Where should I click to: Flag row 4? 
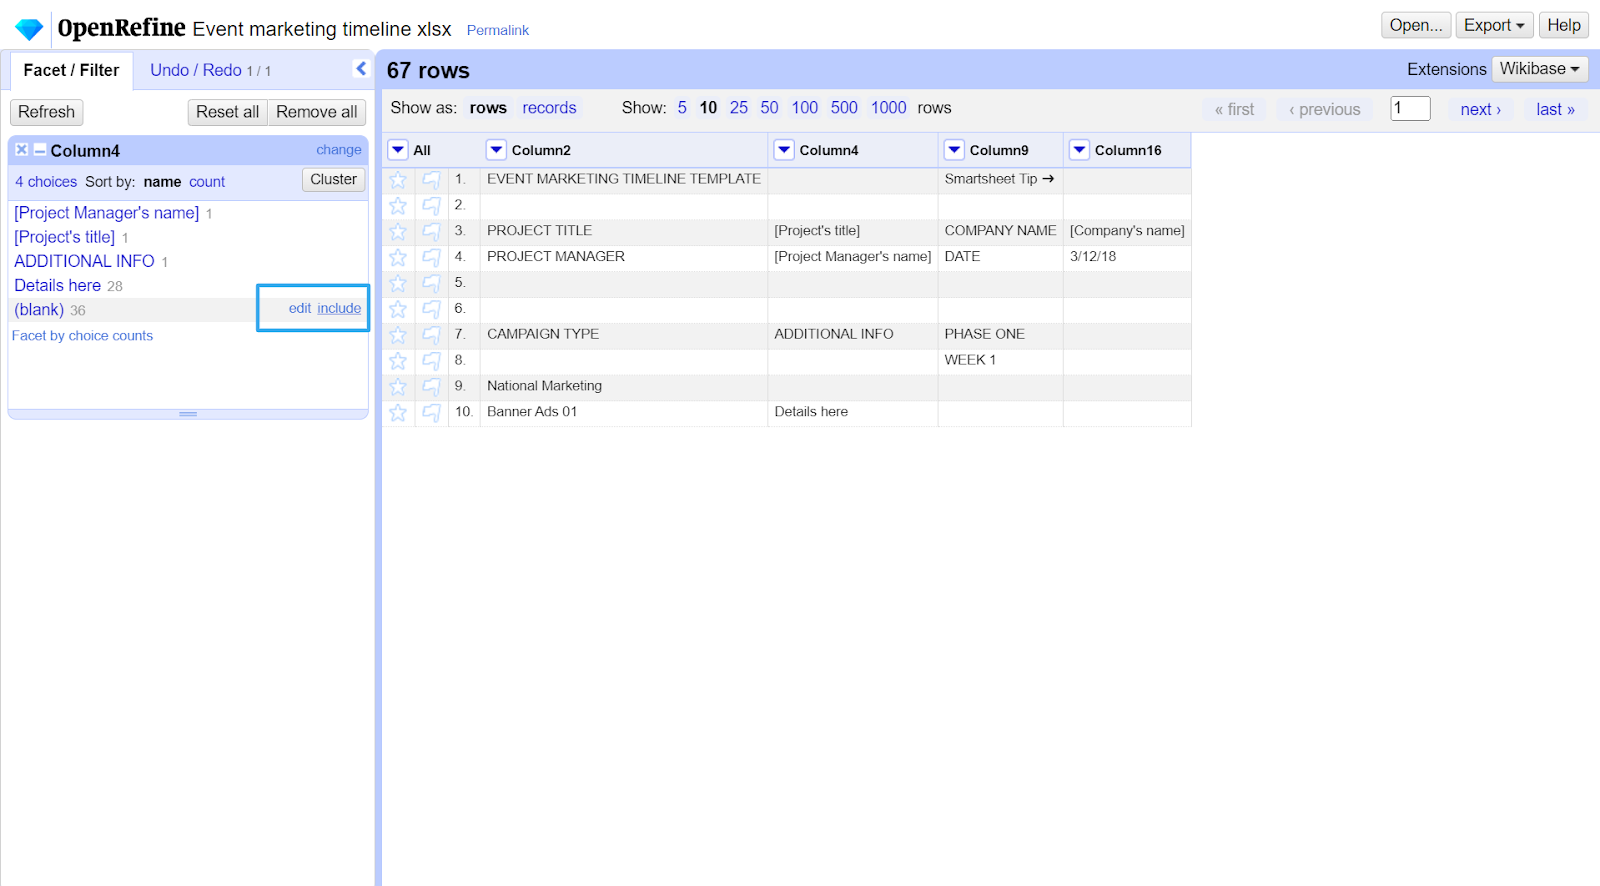tap(431, 258)
